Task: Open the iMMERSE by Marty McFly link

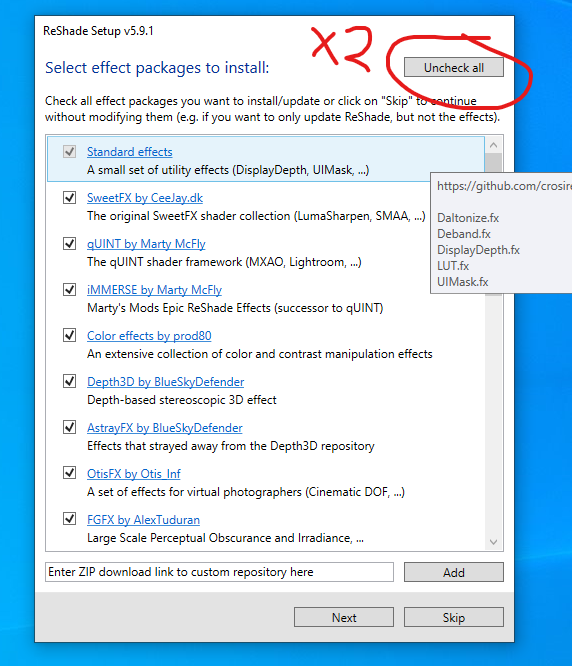Action: (x=154, y=290)
